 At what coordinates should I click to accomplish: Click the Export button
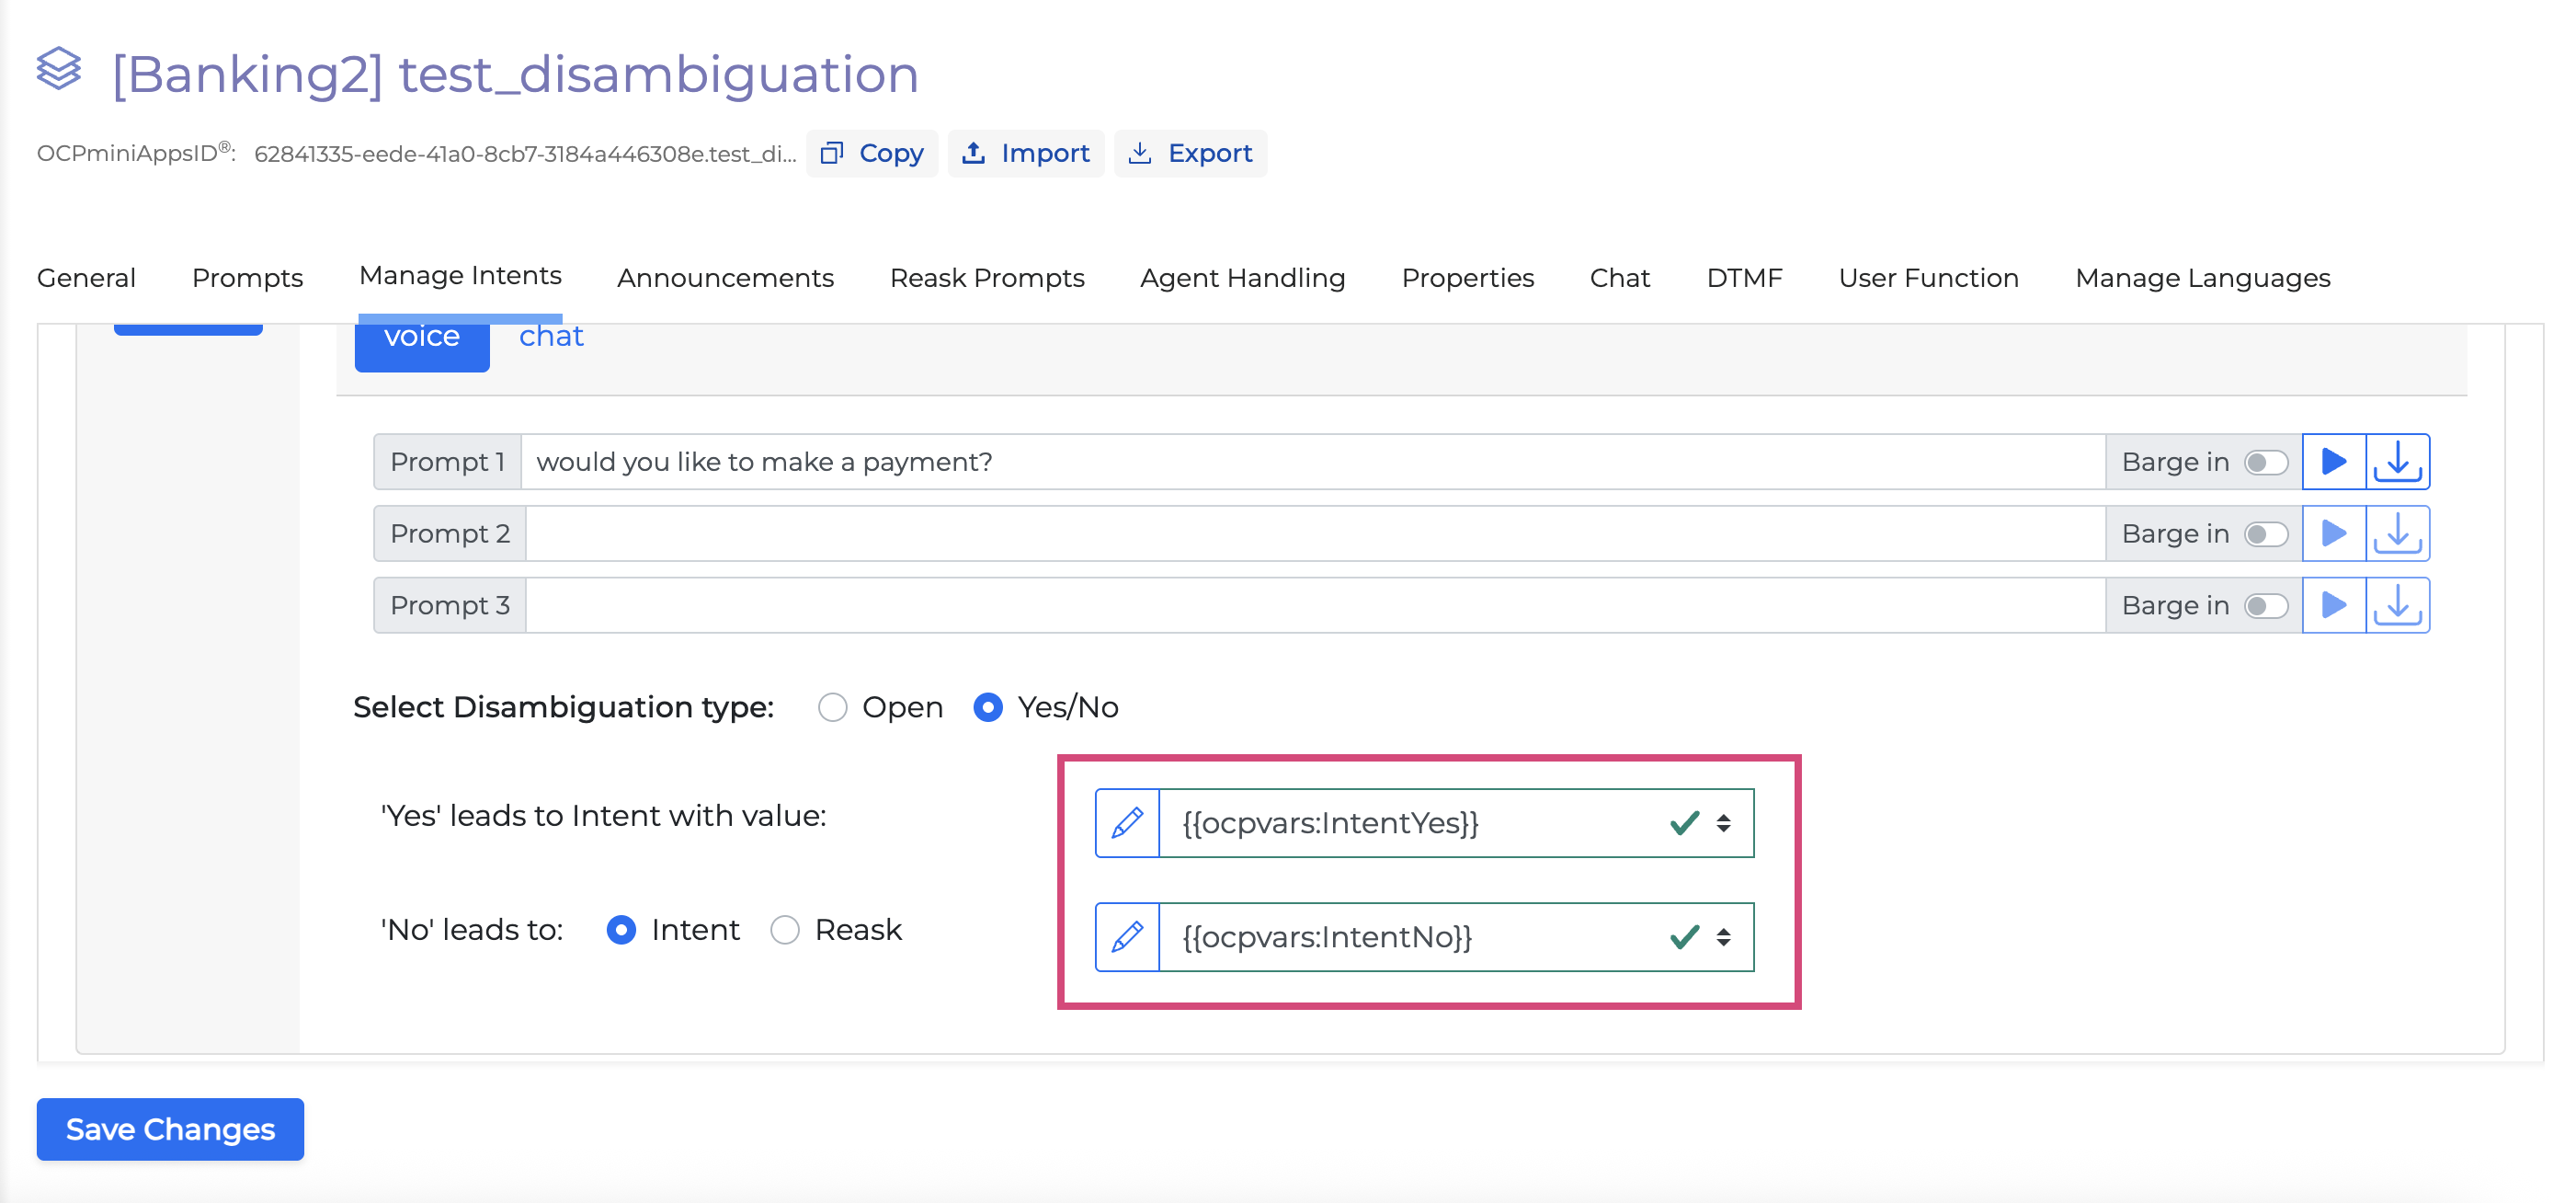[x=1190, y=153]
